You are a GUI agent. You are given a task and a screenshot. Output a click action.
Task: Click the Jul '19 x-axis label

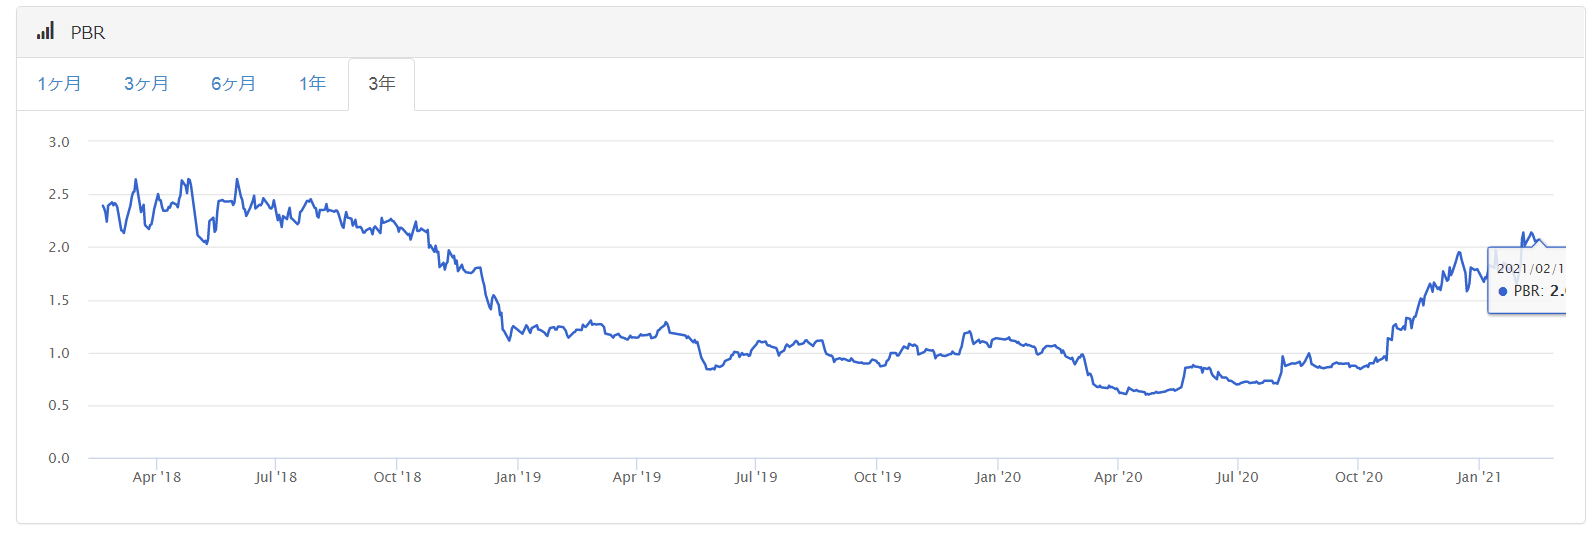pyautogui.click(x=756, y=477)
